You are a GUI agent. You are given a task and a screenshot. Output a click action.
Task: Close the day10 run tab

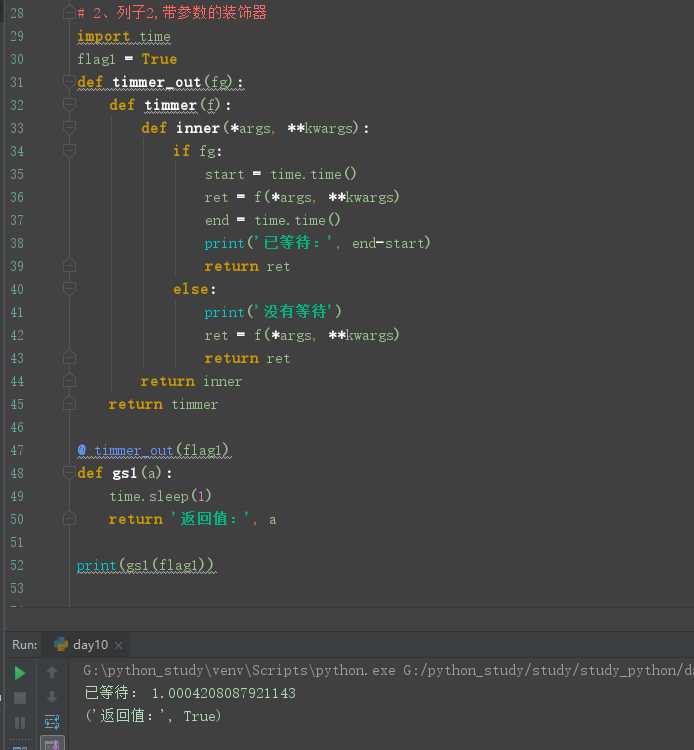(x=118, y=645)
